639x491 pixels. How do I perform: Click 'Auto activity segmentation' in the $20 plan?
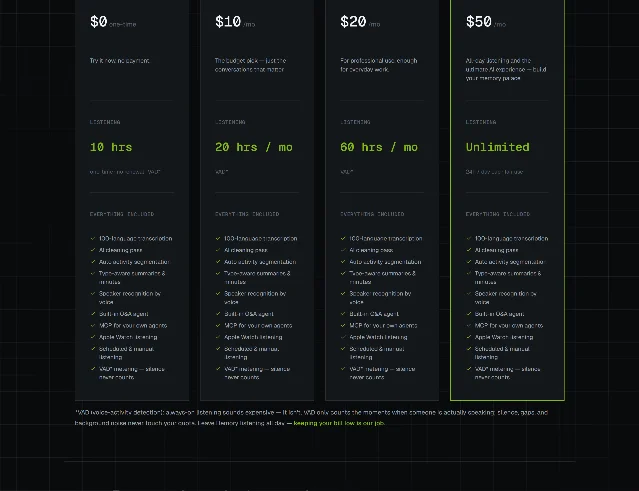(385, 262)
